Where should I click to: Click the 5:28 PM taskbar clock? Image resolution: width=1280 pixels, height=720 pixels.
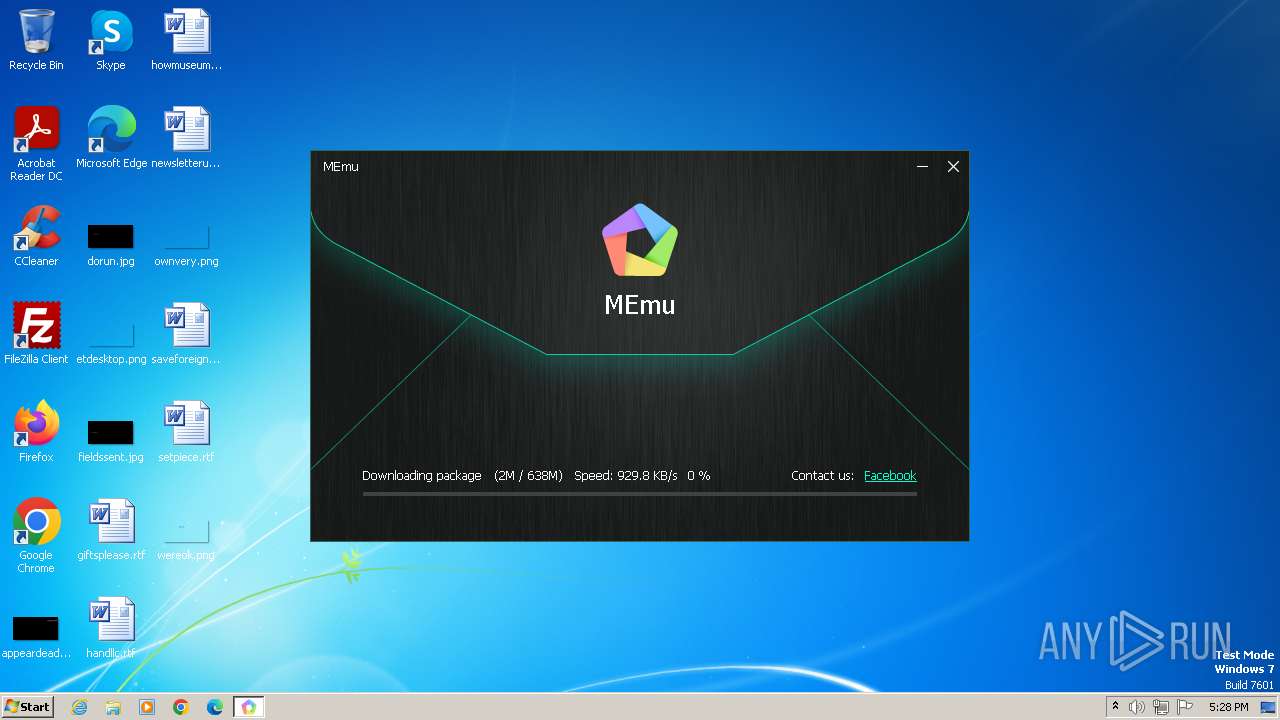(1228, 707)
